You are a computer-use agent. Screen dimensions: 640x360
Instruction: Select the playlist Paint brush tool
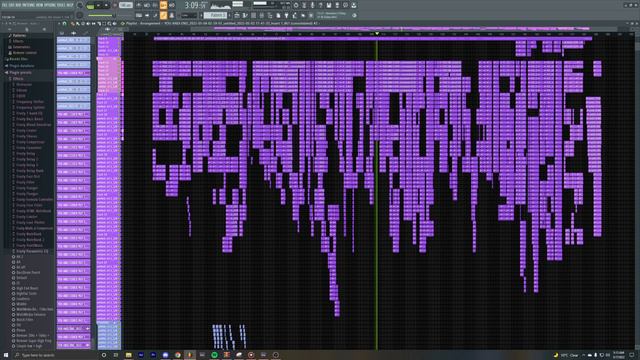78,23
